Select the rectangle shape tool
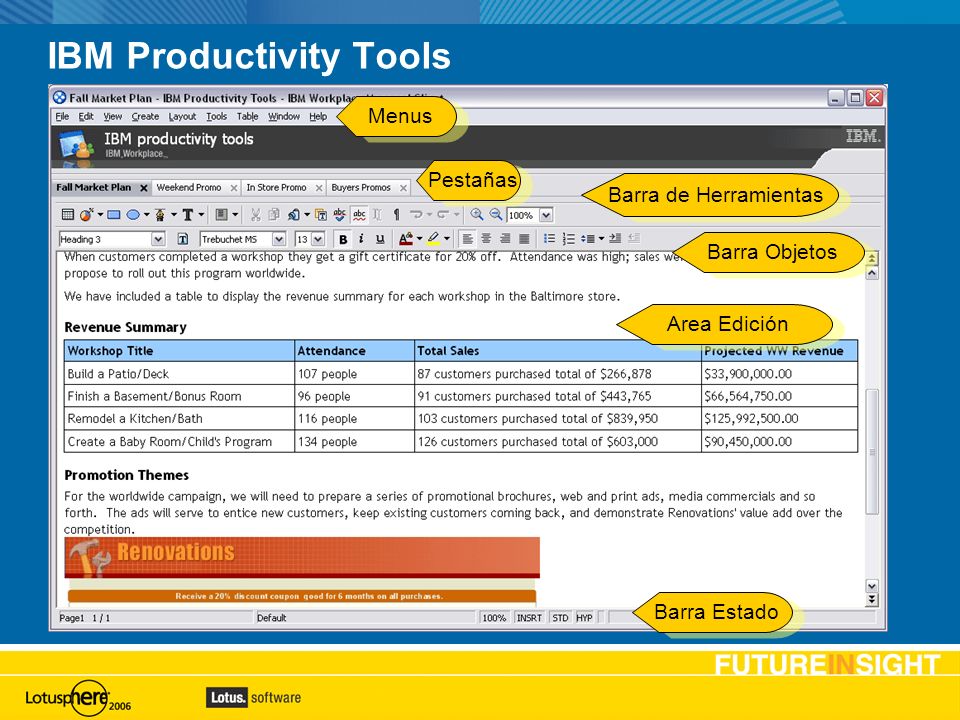The width and height of the screenshot is (960, 720). coord(113,215)
